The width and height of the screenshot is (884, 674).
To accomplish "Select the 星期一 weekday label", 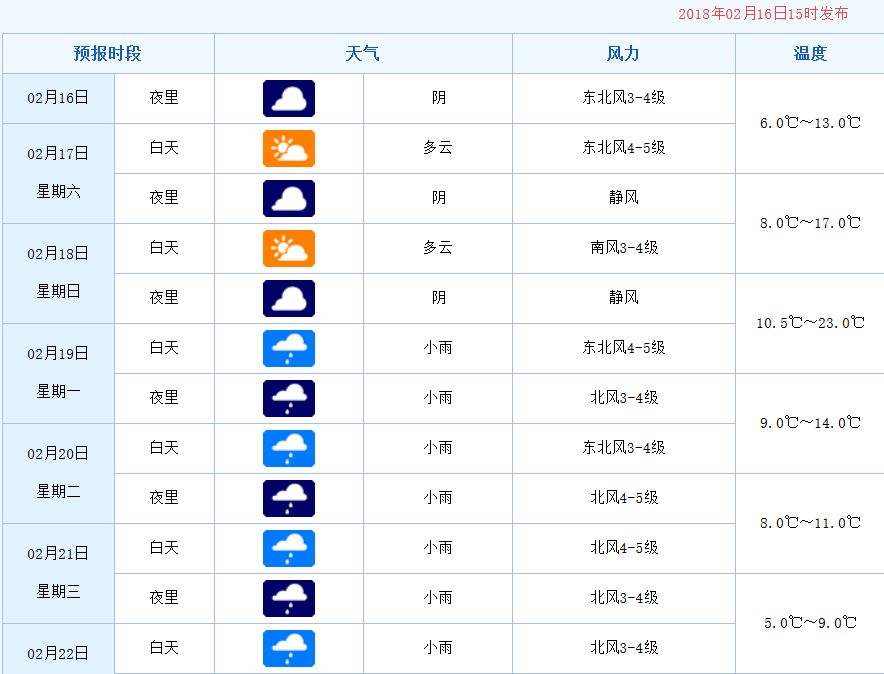I will coord(58,391).
